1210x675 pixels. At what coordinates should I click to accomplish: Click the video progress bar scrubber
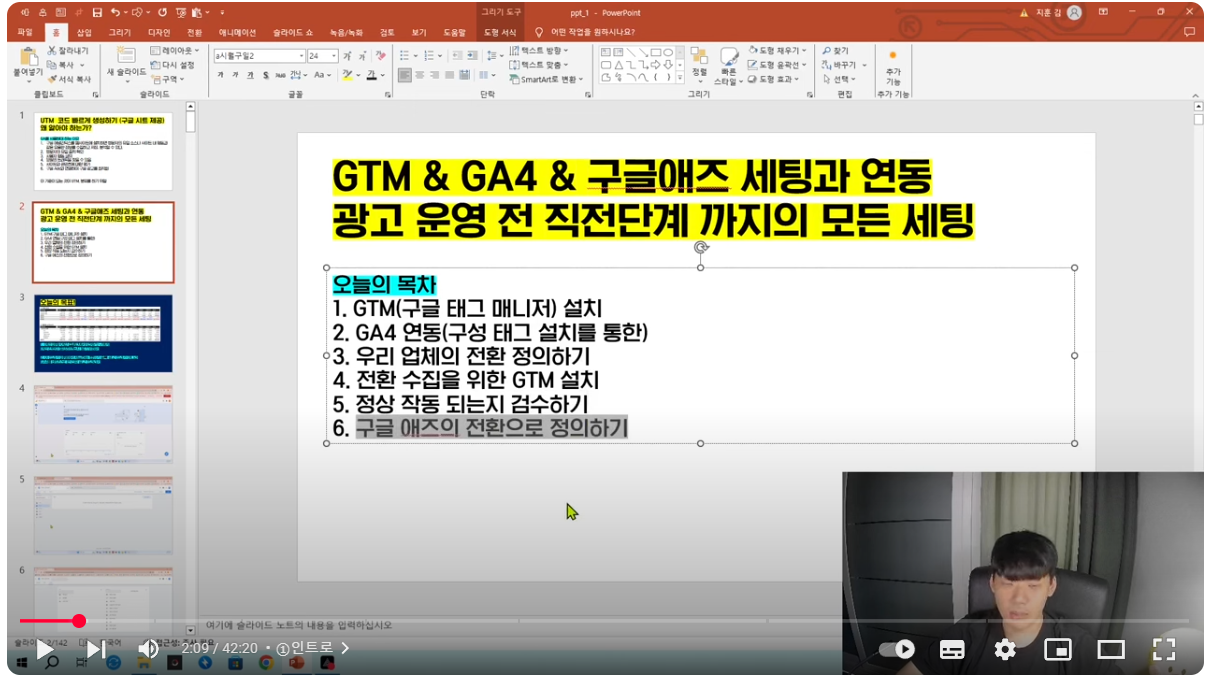(x=79, y=621)
